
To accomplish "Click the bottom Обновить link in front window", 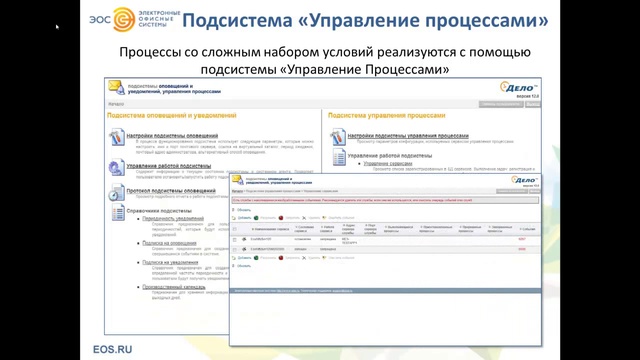I will (x=244, y=266).
